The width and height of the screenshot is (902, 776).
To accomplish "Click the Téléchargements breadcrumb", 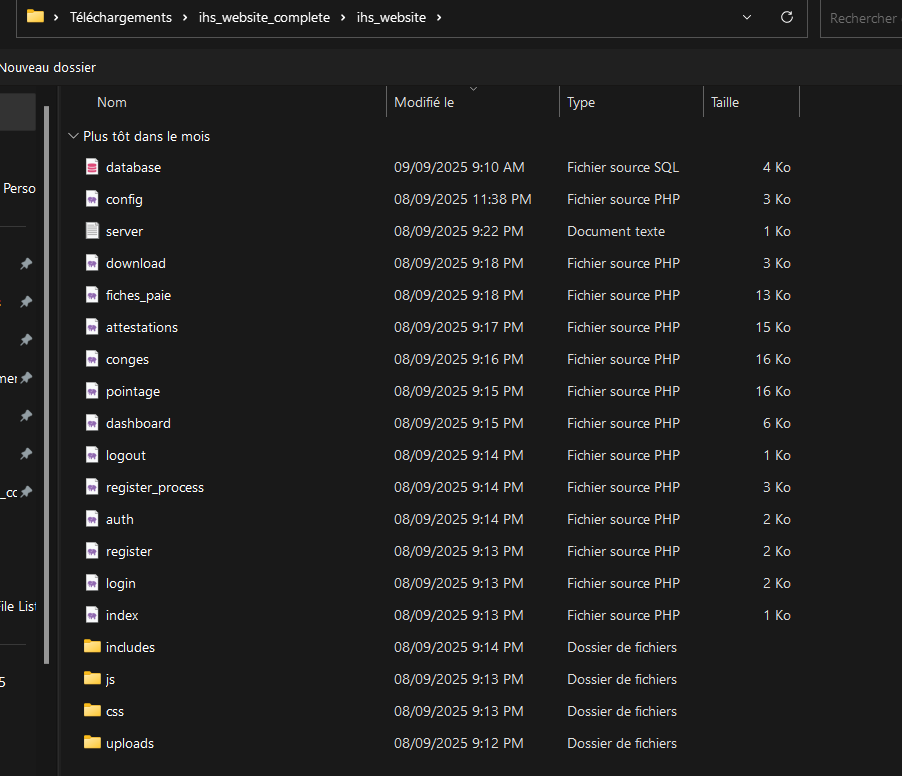I will pos(121,18).
